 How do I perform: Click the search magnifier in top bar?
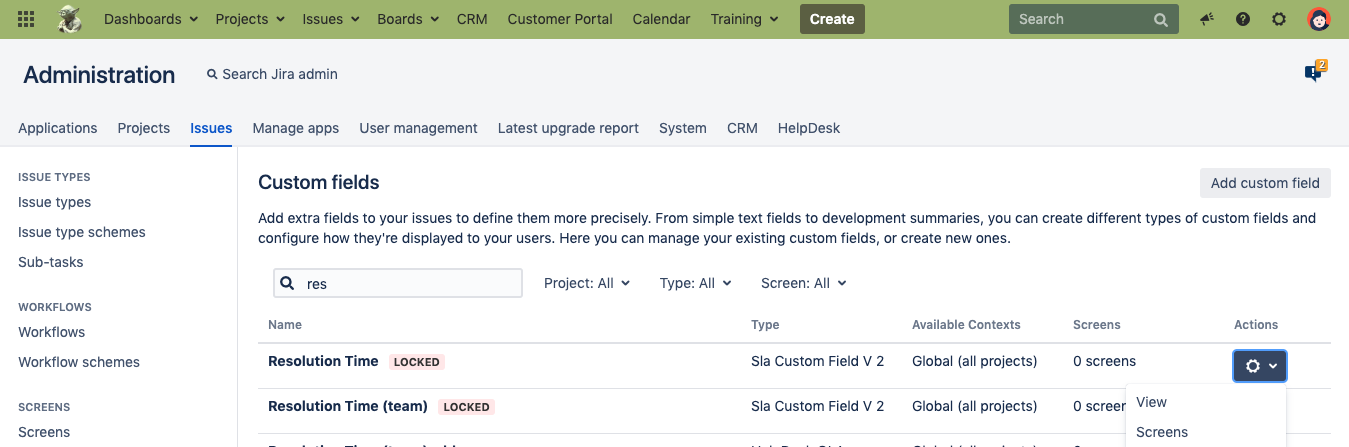(1160, 19)
